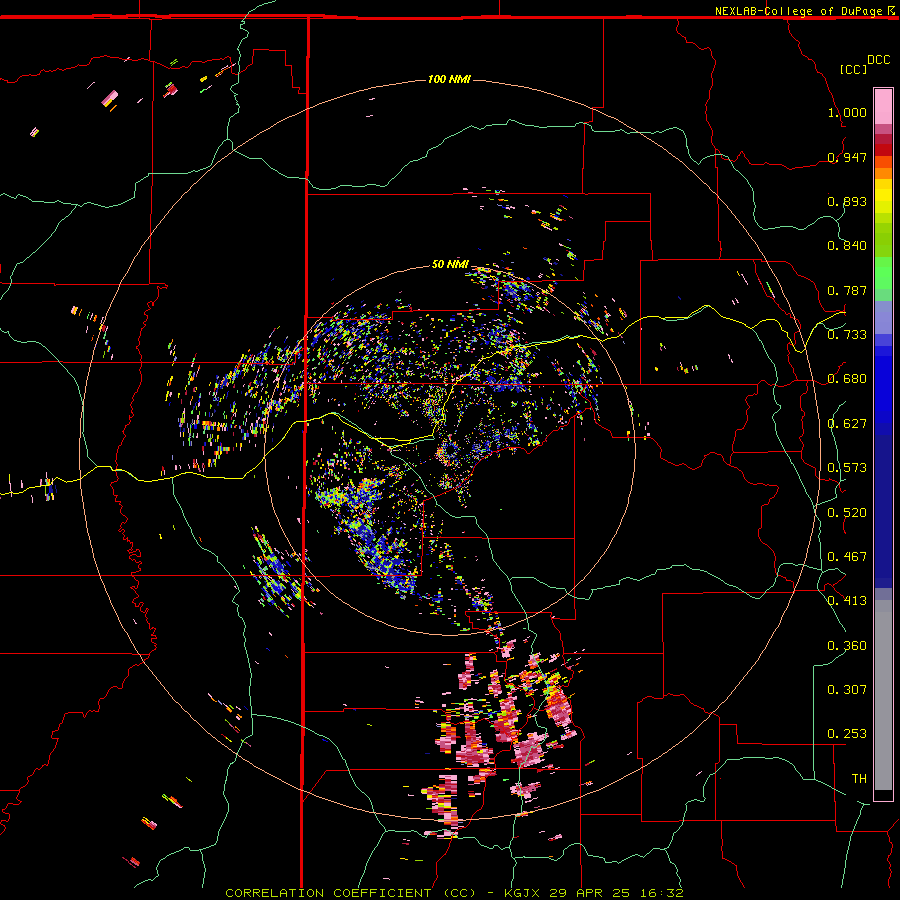Click the CORRELATION COEFFICIENT (CC) caption text
Image resolution: width=900 pixels, height=900 pixels.
(350, 893)
